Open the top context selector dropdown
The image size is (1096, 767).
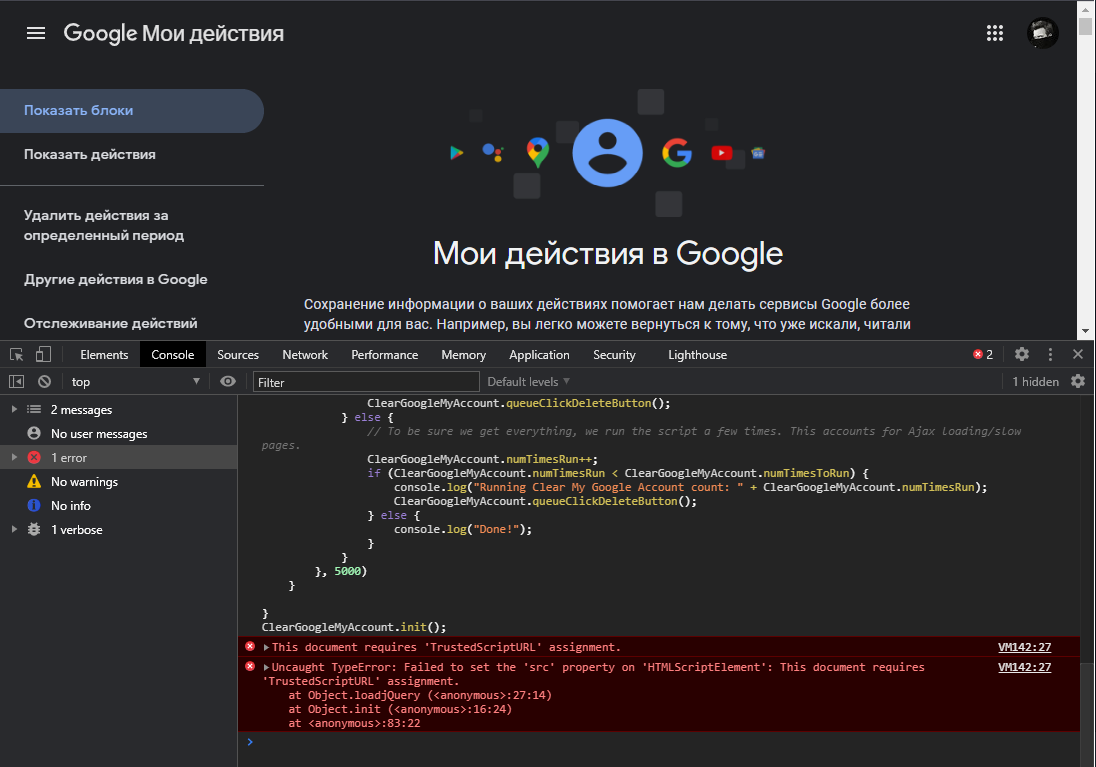point(136,381)
